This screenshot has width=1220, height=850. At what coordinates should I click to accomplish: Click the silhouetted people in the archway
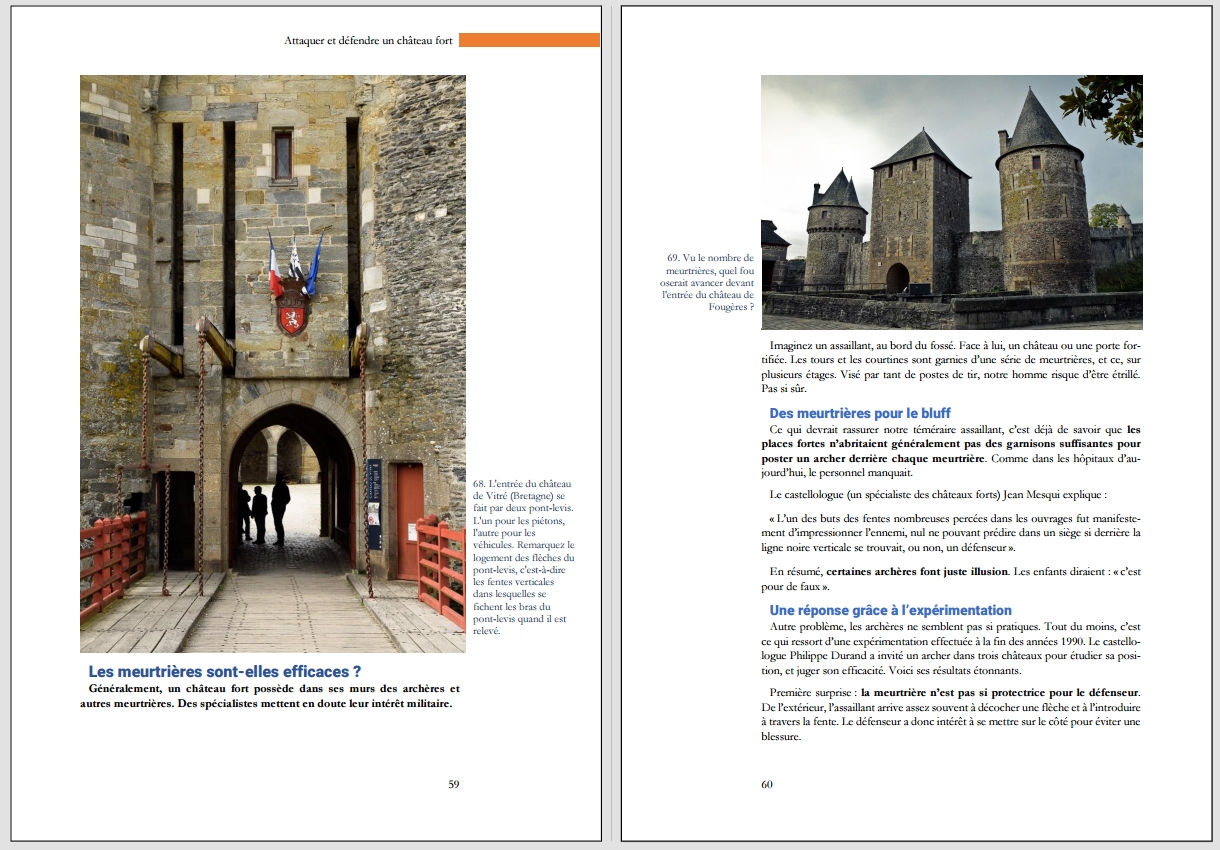264,510
